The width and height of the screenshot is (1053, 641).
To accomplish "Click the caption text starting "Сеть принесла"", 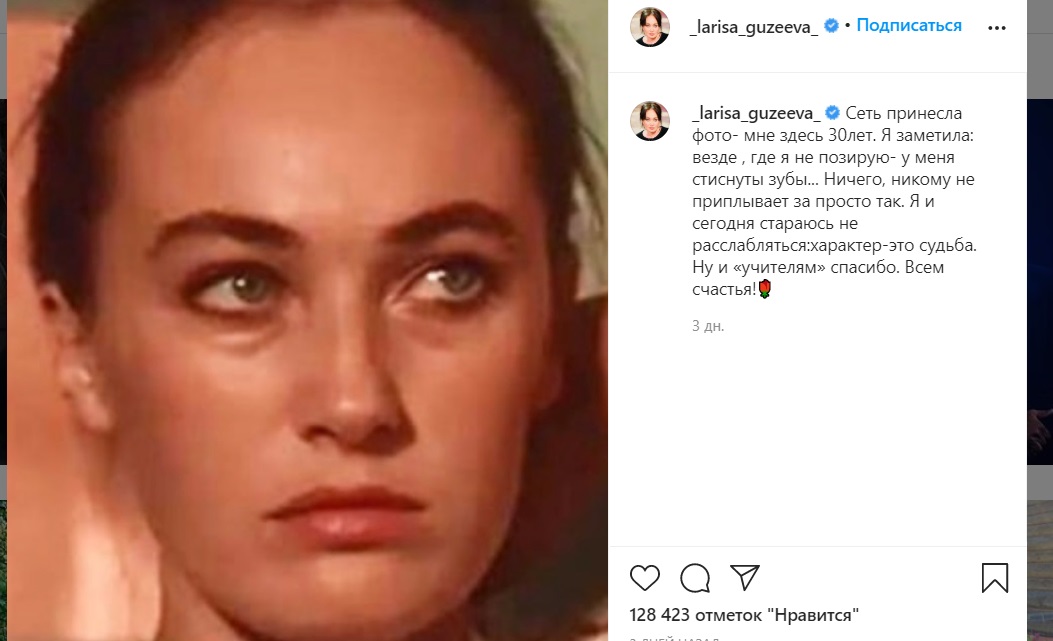I will (x=834, y=201).
